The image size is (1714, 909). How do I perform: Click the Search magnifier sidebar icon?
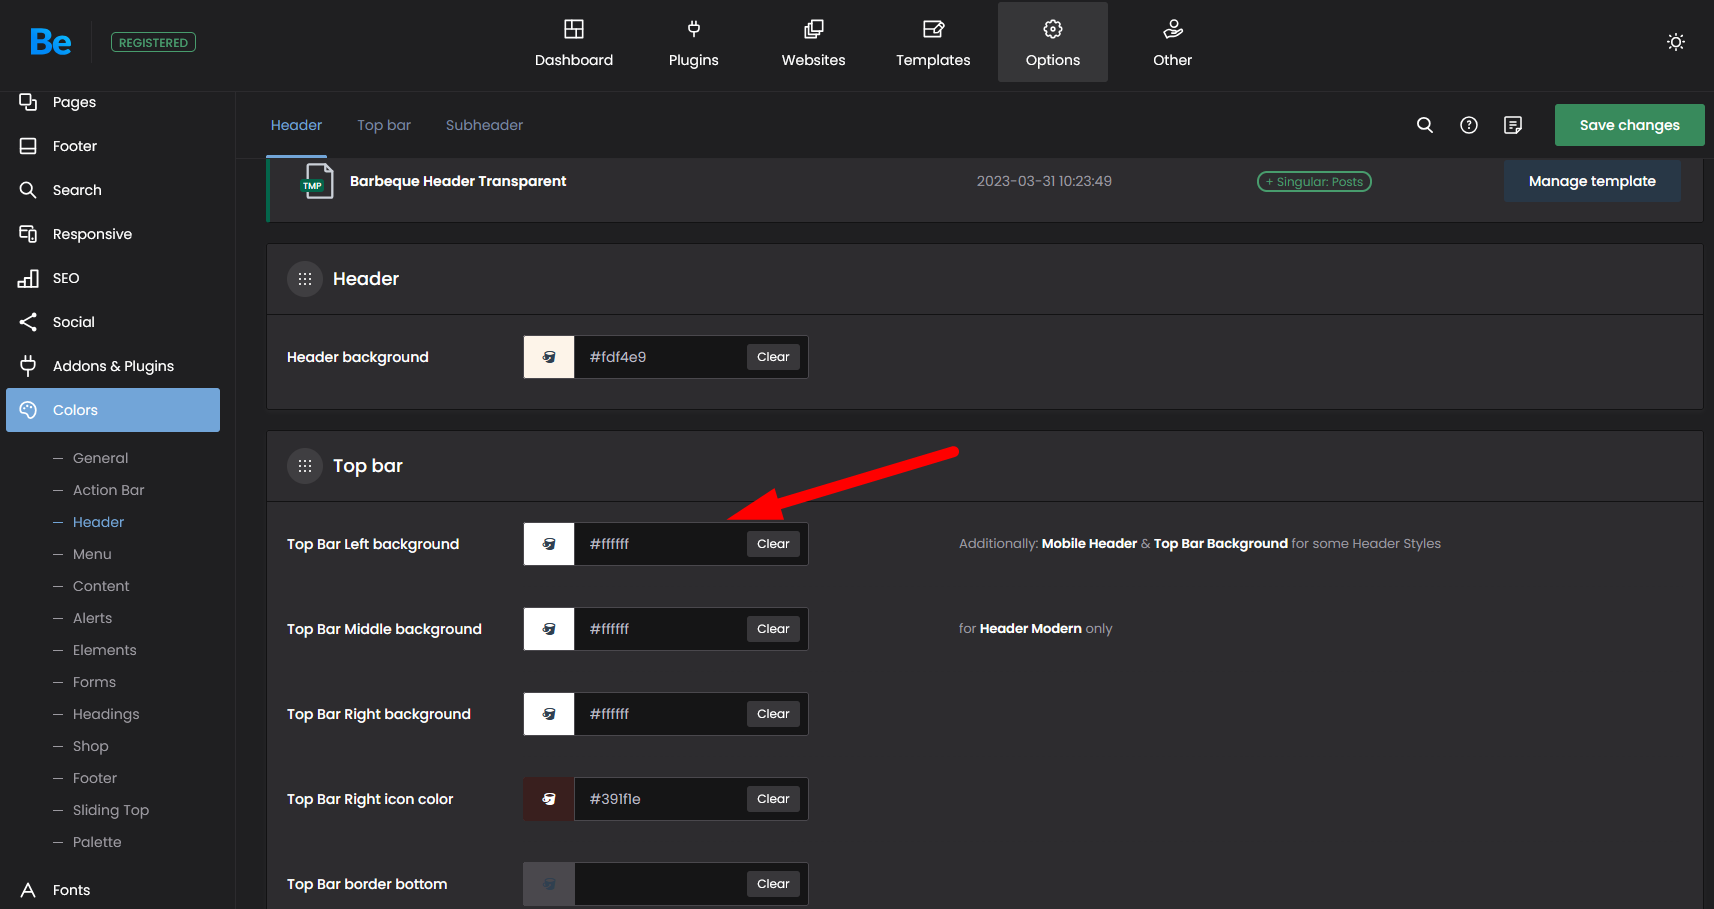[x=28, y=190]
